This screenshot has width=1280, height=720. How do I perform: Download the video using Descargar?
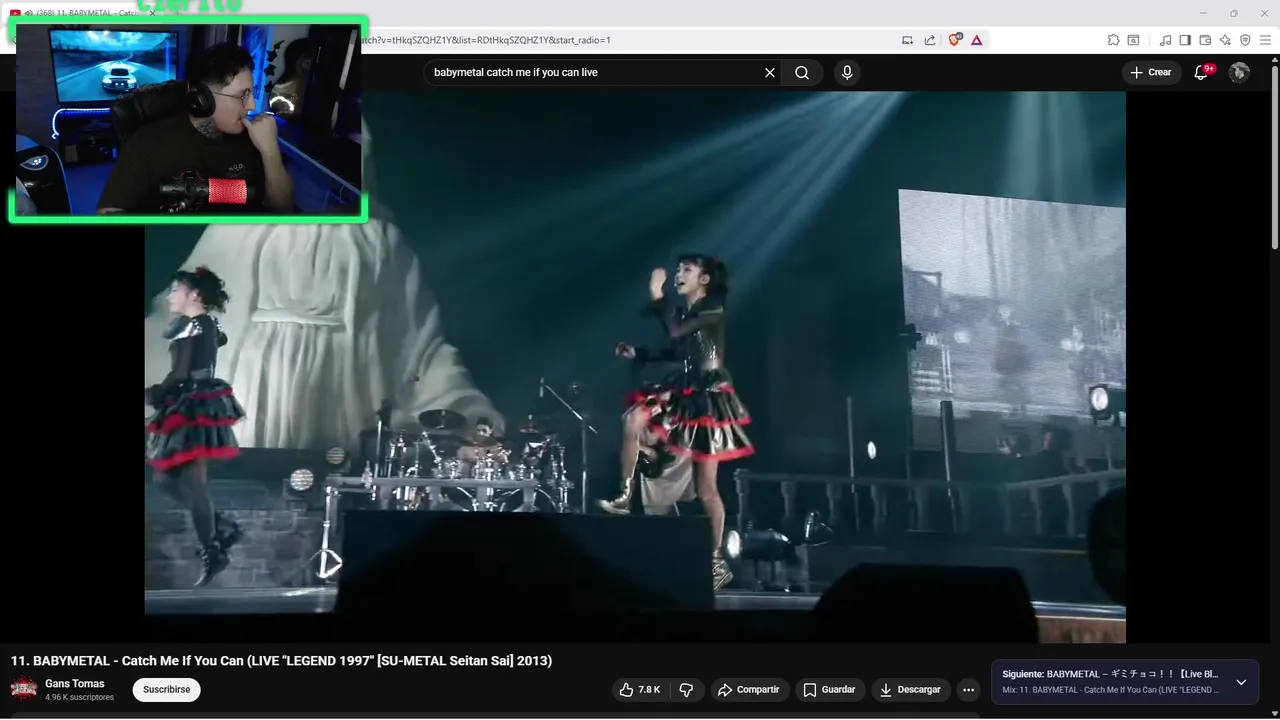click(x=910, y=690)
